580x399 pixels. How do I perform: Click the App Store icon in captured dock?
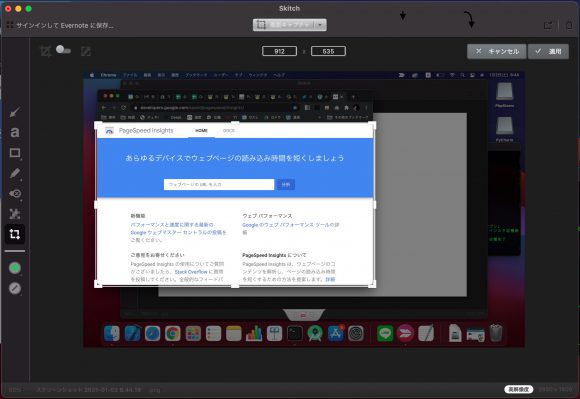(335, 334)
